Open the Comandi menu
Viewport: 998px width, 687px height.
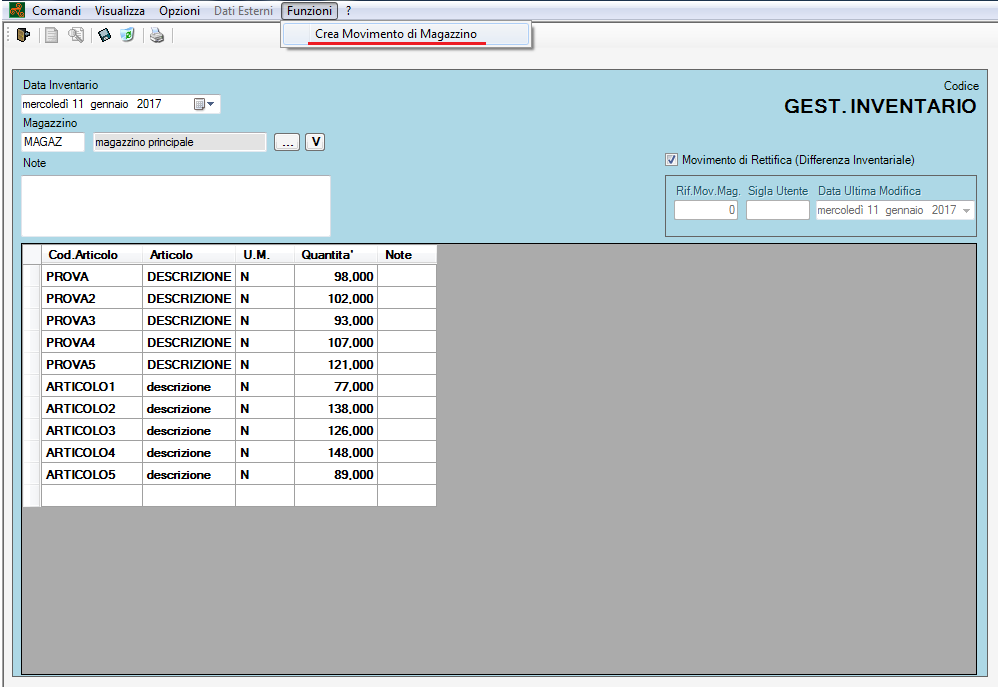click(56, 10)
